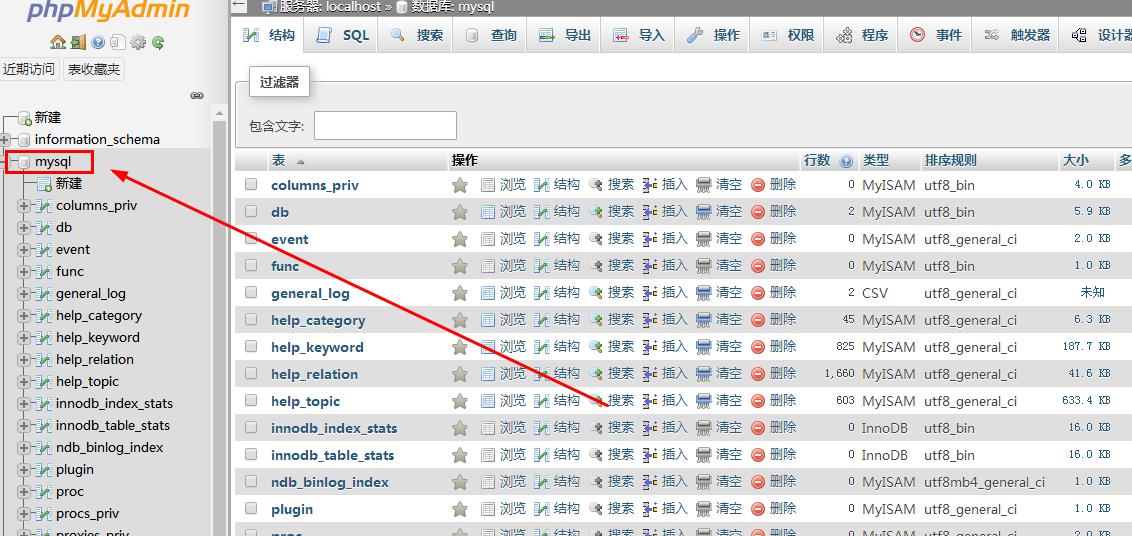Click 浏览 link for help_topic row

513,400
